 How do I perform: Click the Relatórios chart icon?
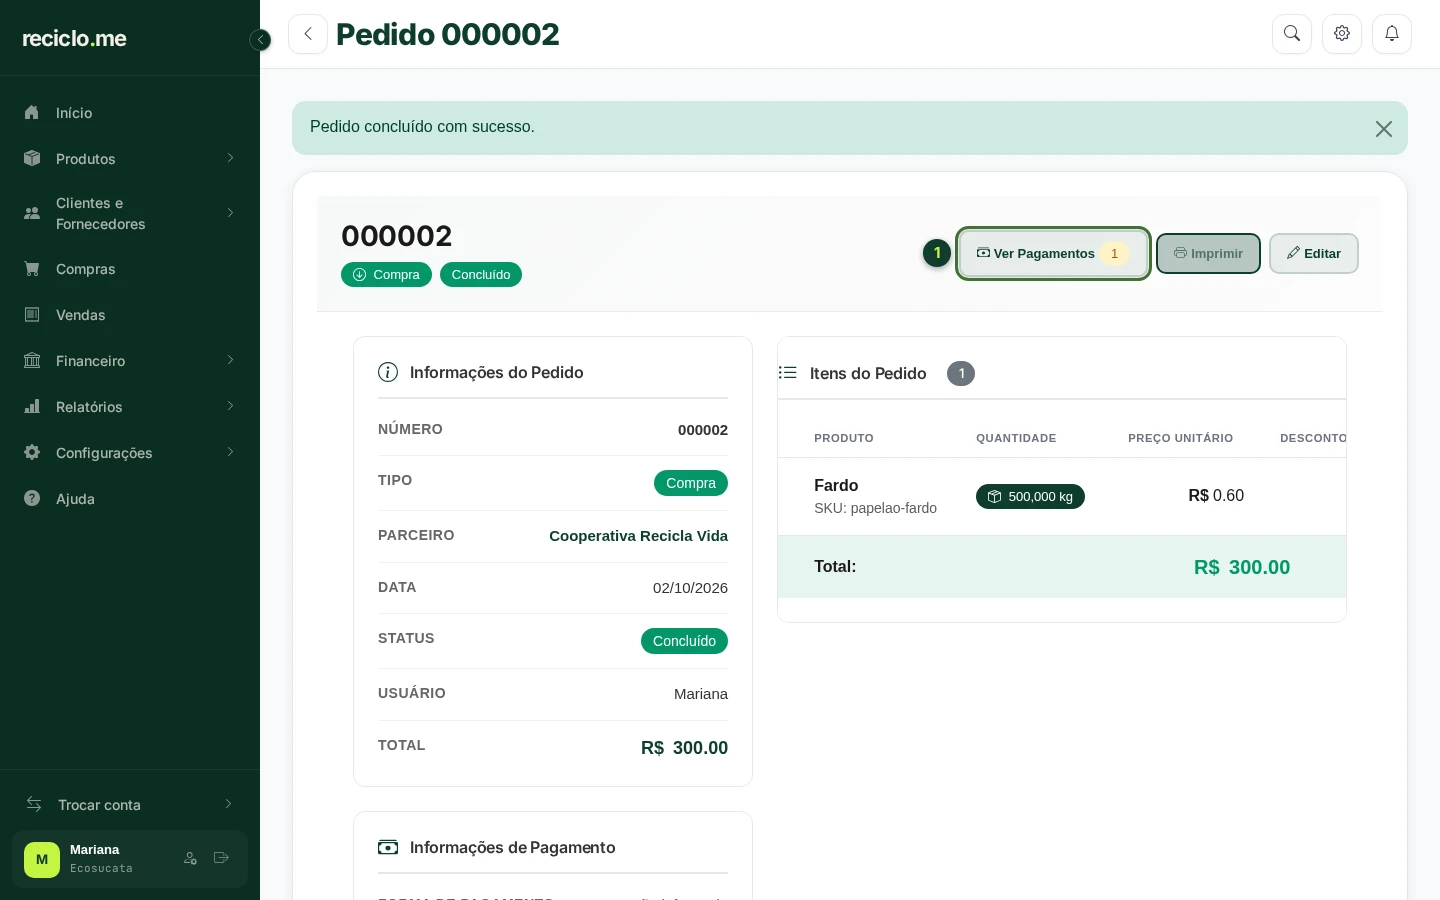point(32,407)
